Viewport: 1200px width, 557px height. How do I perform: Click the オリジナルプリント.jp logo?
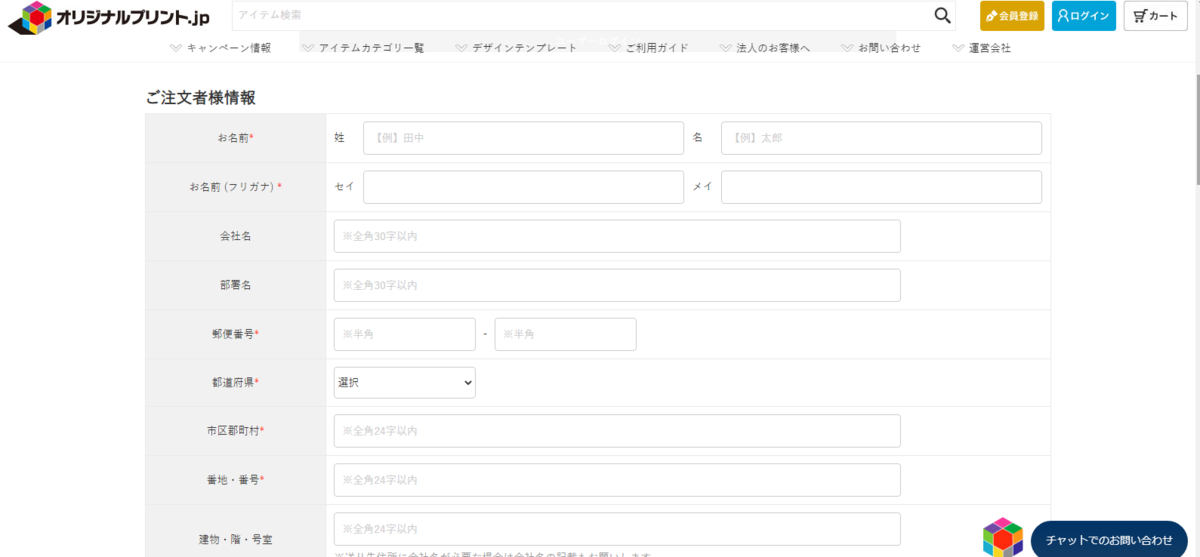[x=109, y=16]
